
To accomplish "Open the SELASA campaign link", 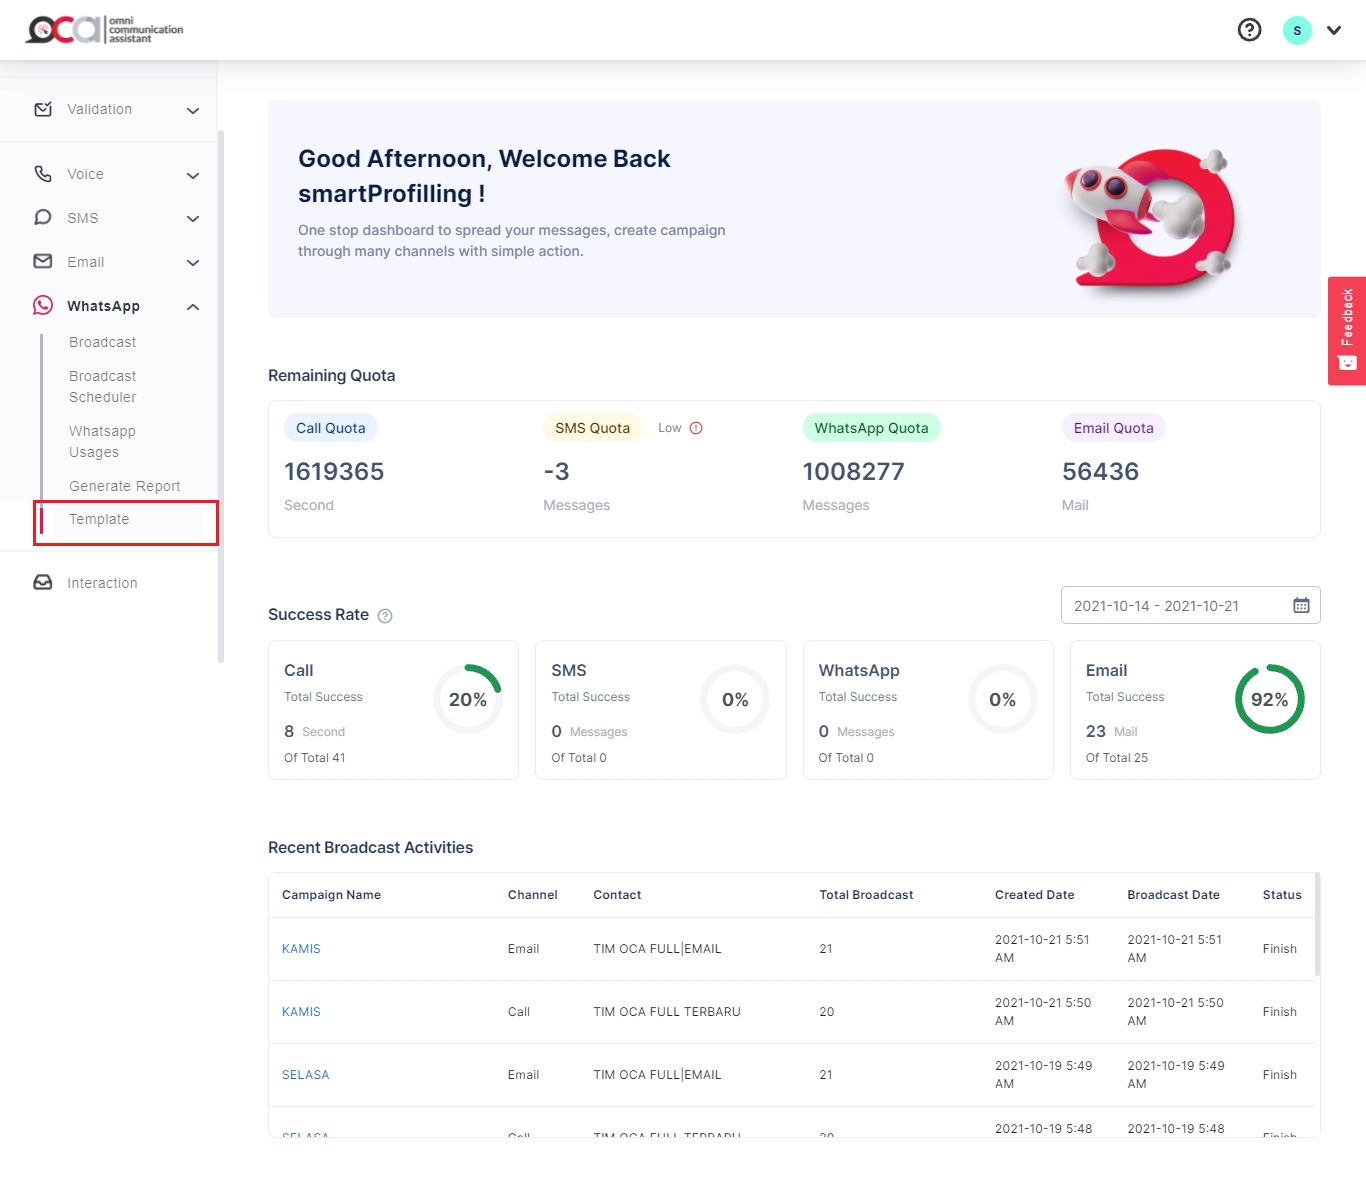I will 305,1075.
